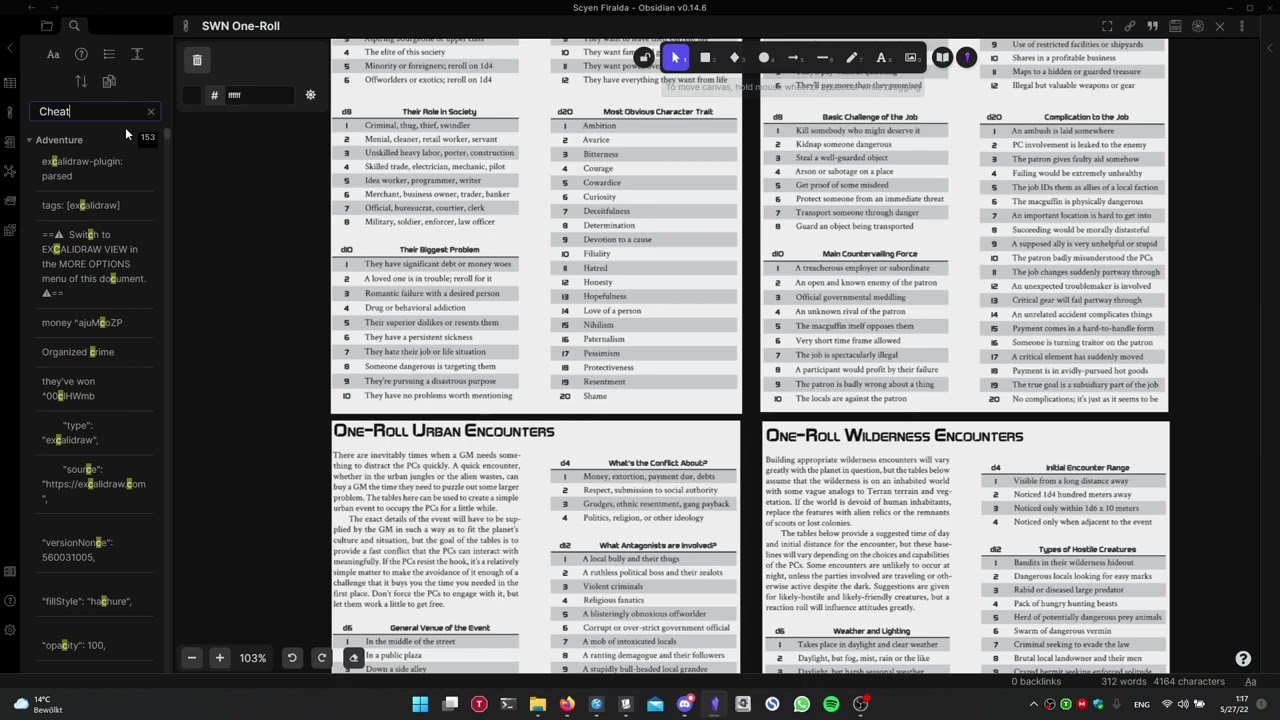Open the 'tags: [excalidraw]' search match
Viewport: 1280px width, 720px height.
[x=81, y=205]
